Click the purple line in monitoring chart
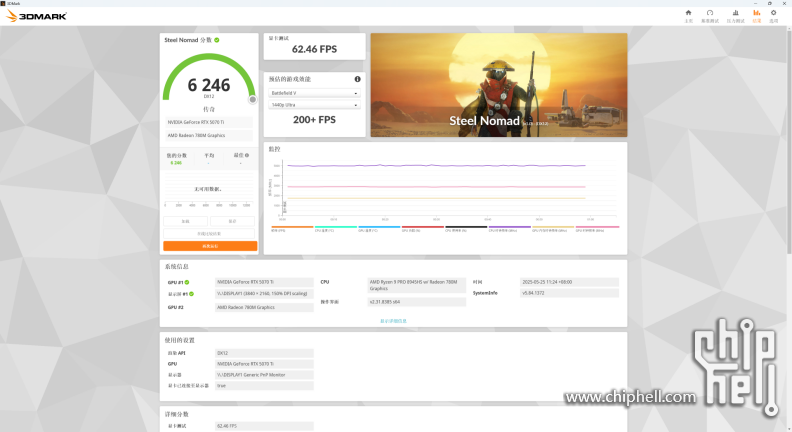 coord(436,165)
